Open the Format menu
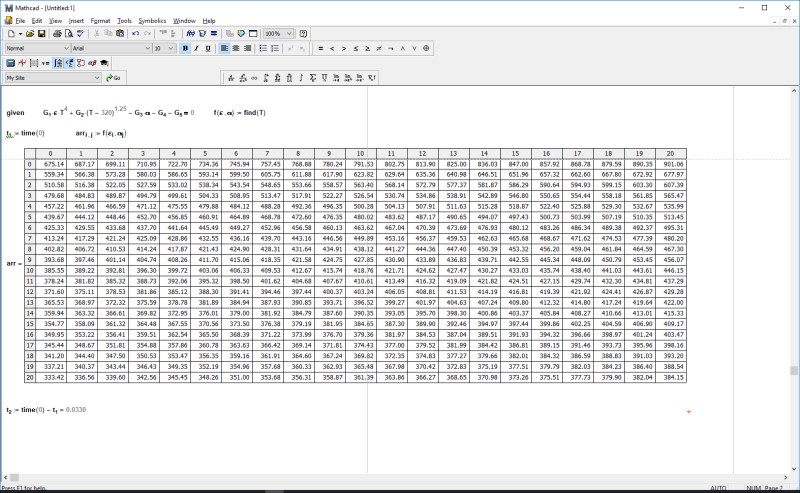Image resolution: width=800 pixels, height=493 pixels. 101,21
